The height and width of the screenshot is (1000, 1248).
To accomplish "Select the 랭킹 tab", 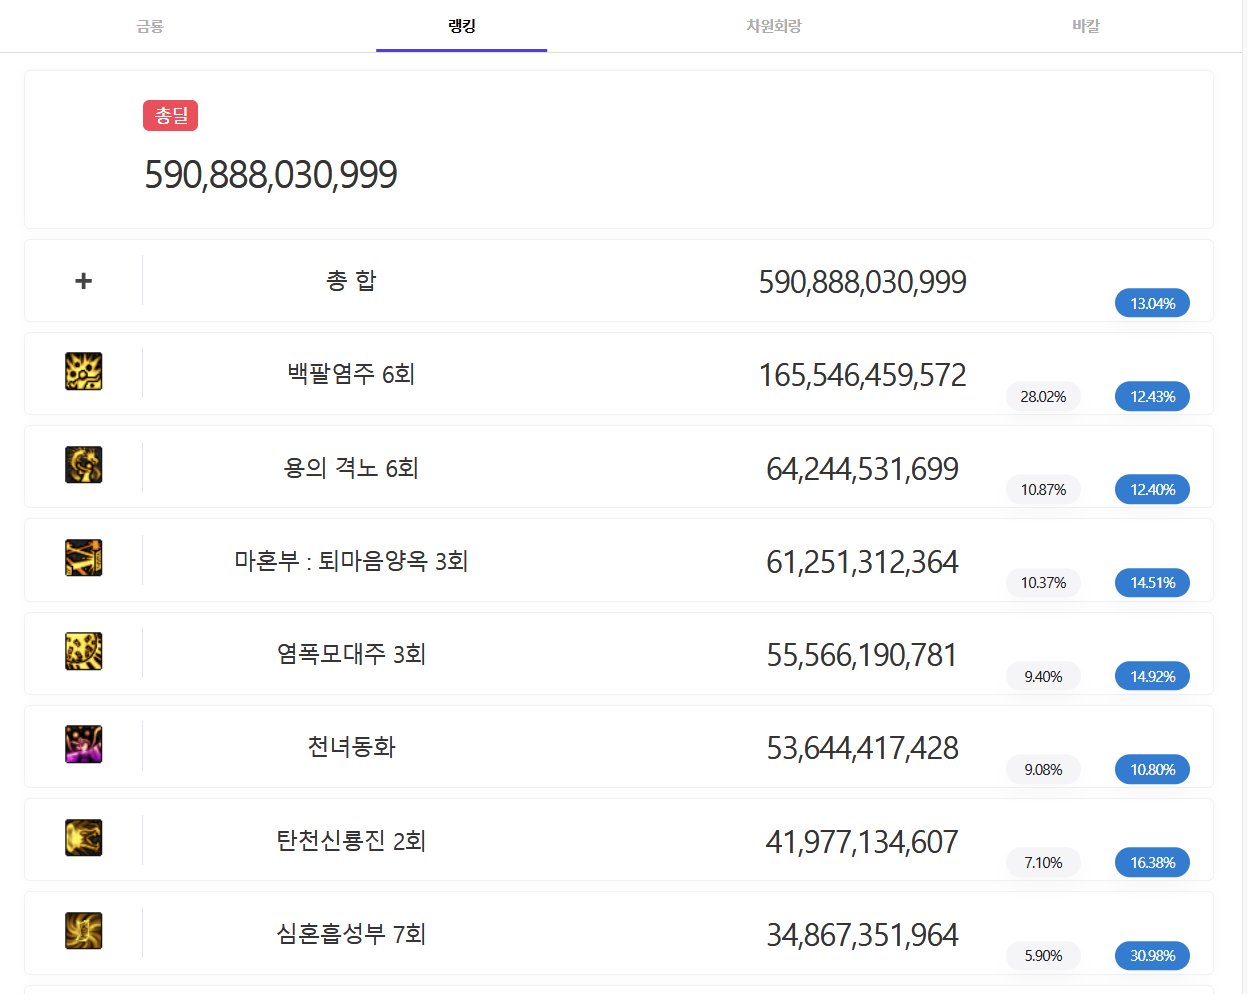I will click(x=461, y=26).
